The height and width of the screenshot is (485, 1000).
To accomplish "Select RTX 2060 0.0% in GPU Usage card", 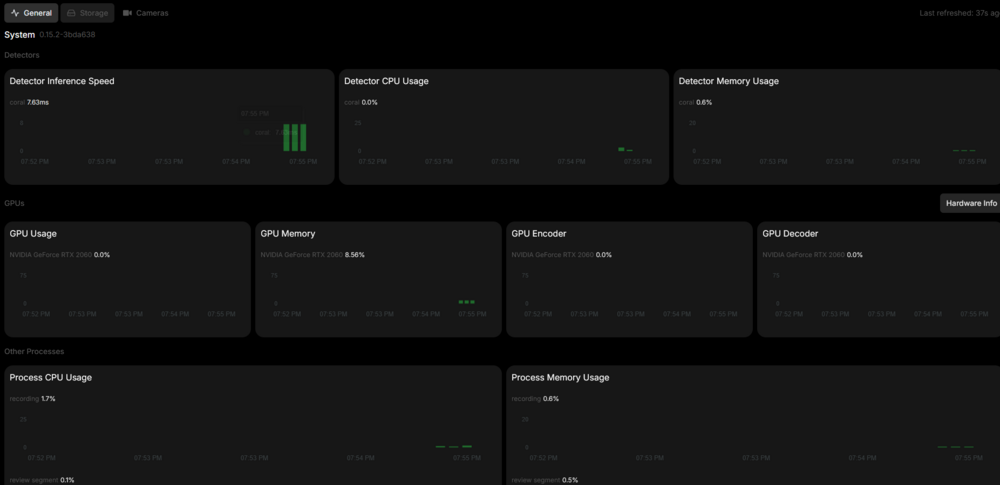I will click(x=60, y=255).
